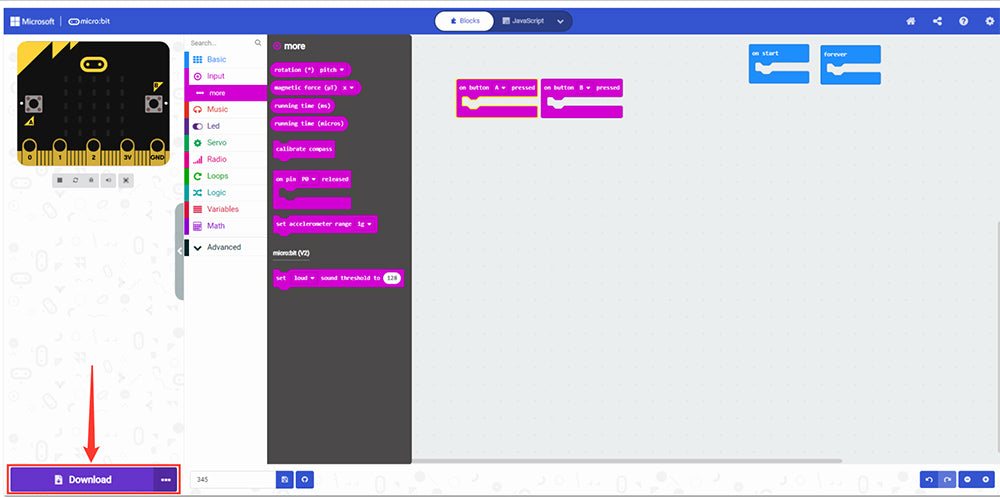Open the language dropdown next to JavaScript

click(560, 21)
